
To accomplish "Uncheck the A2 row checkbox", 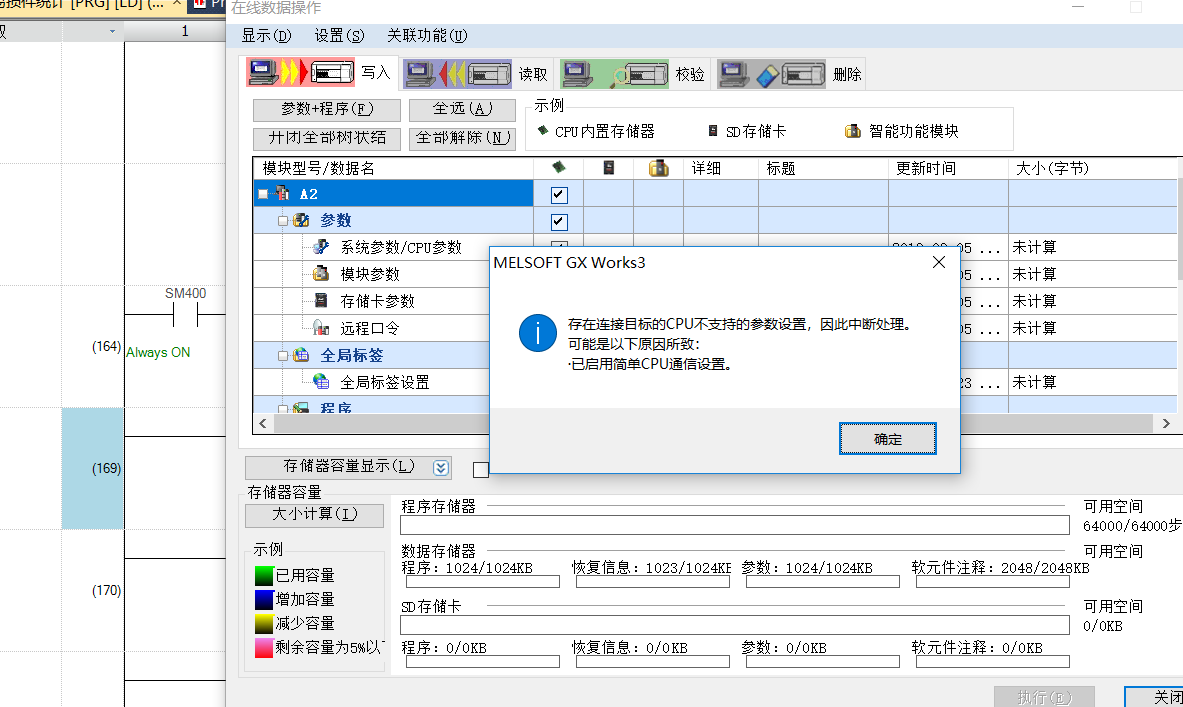I will coord(559,195).
